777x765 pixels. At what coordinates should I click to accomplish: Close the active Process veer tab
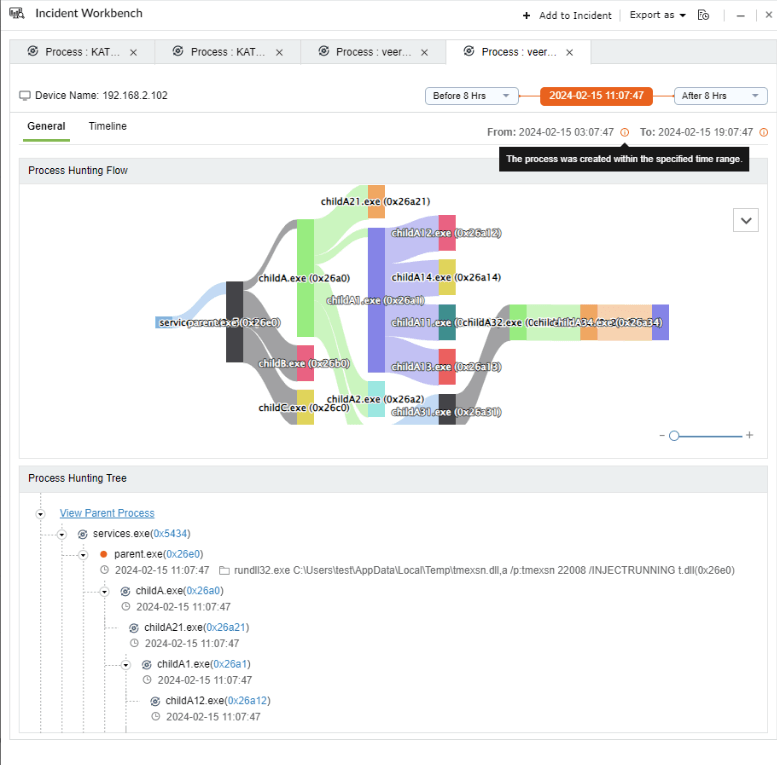point(569,53)
